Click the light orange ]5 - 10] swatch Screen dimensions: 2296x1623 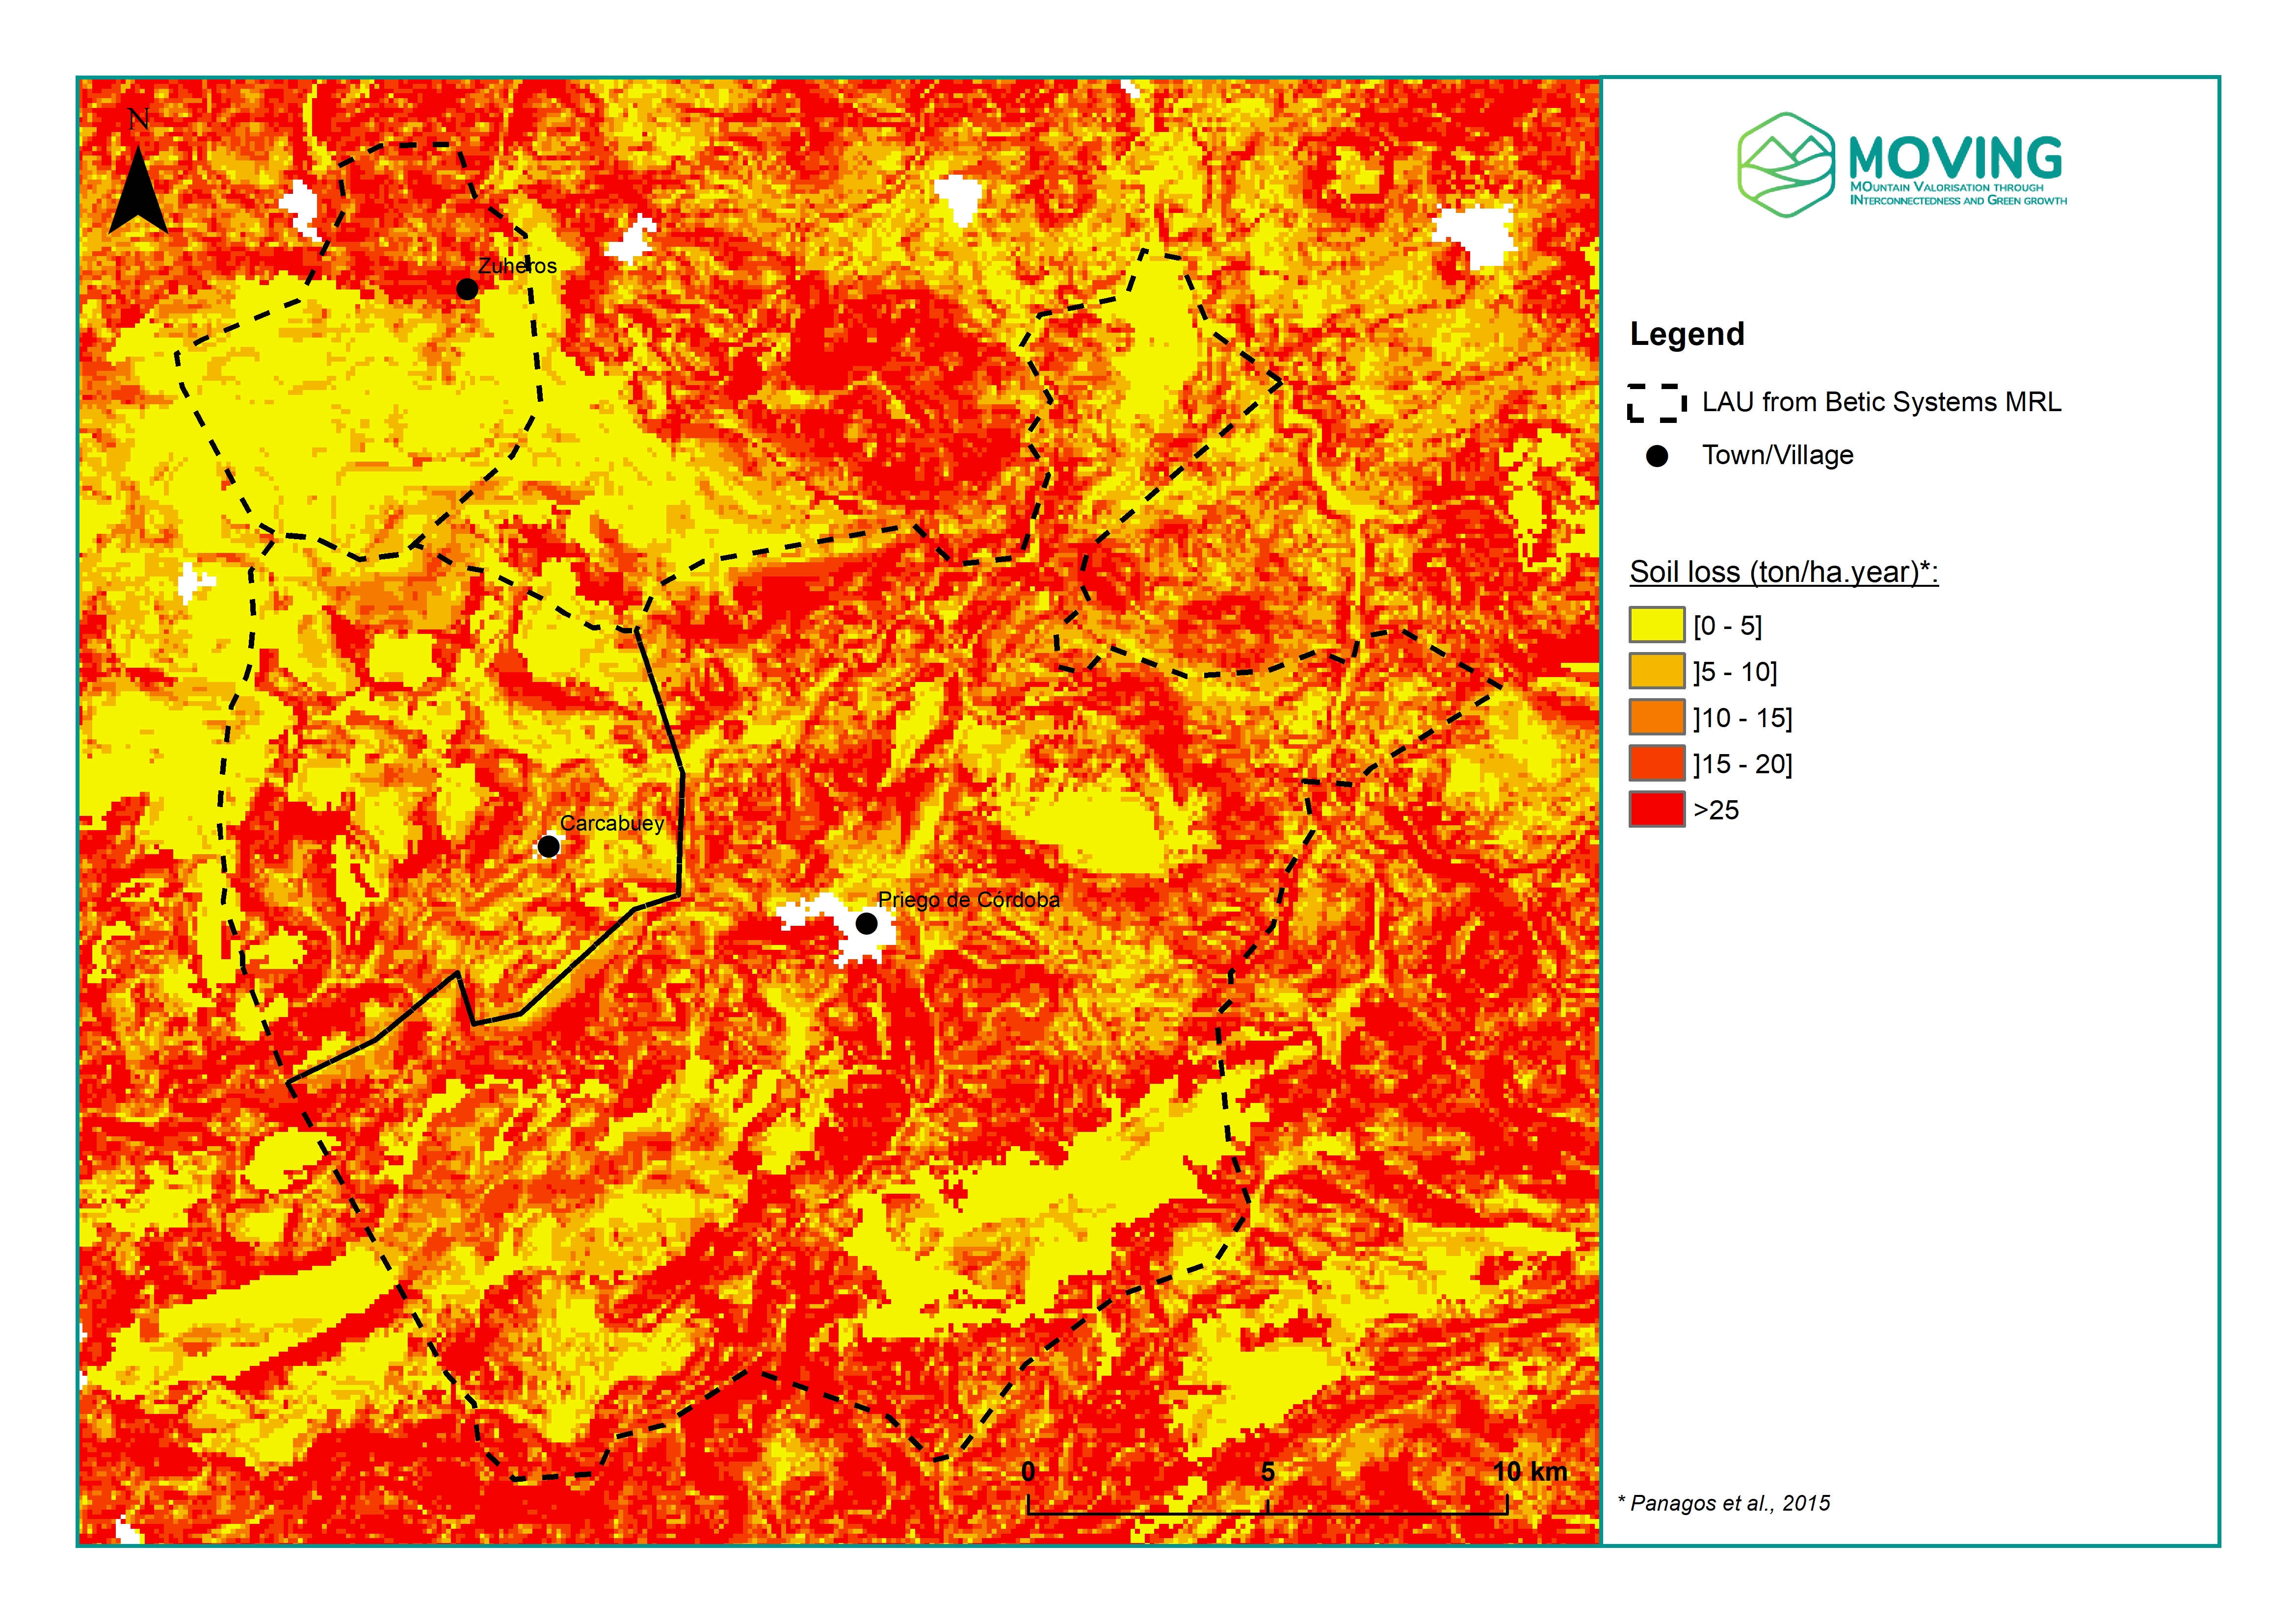pyautogui.click(x=1656, y=671)
